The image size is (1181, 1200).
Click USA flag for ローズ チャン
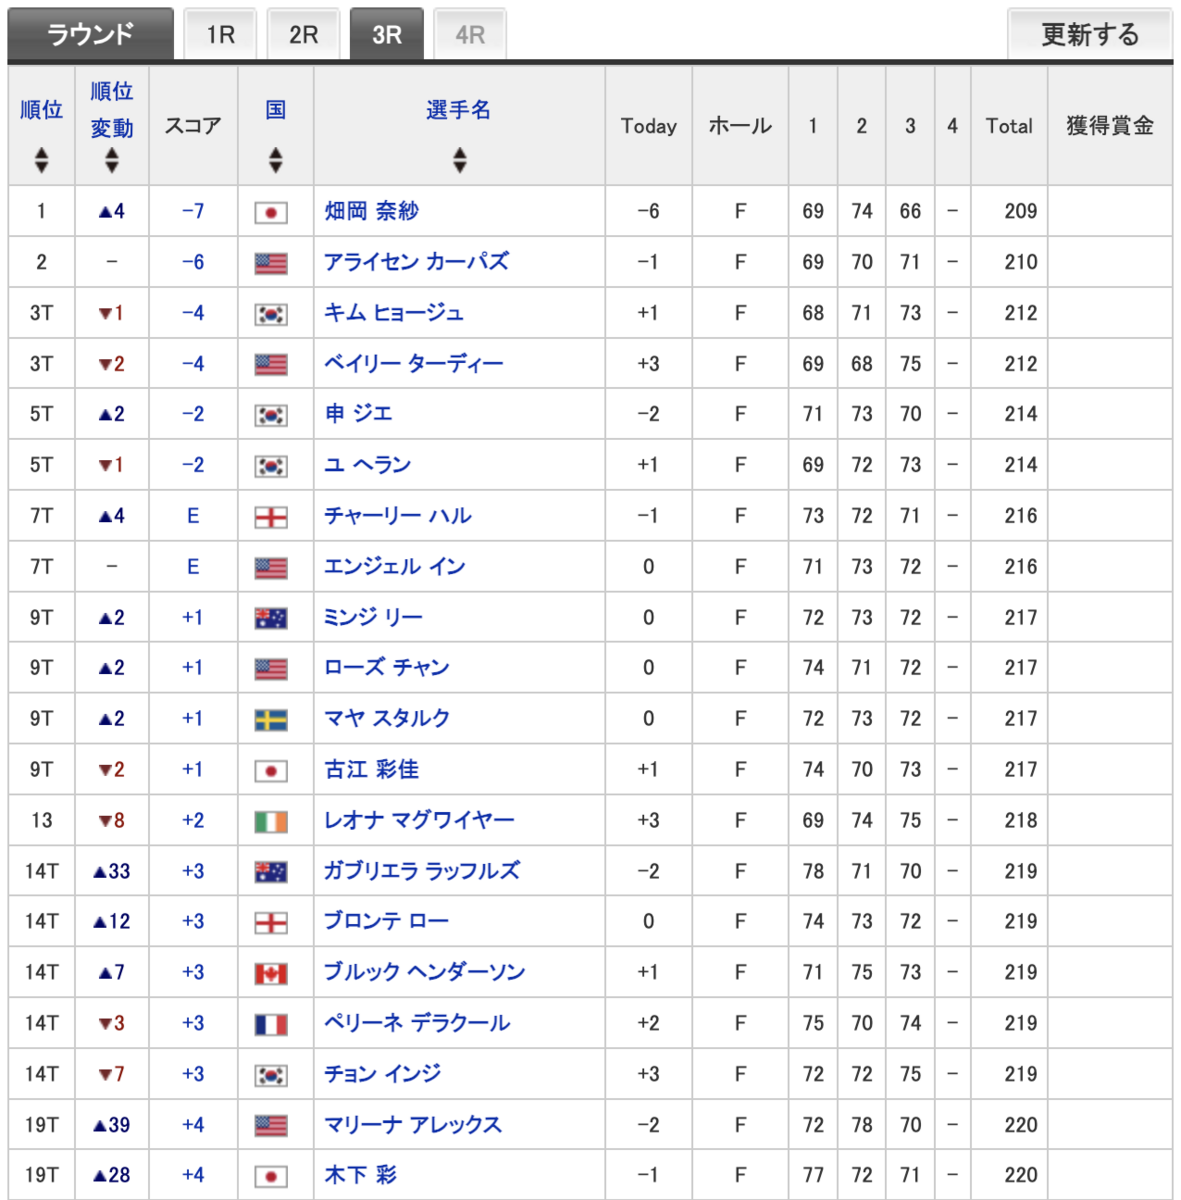coord(271,670)
